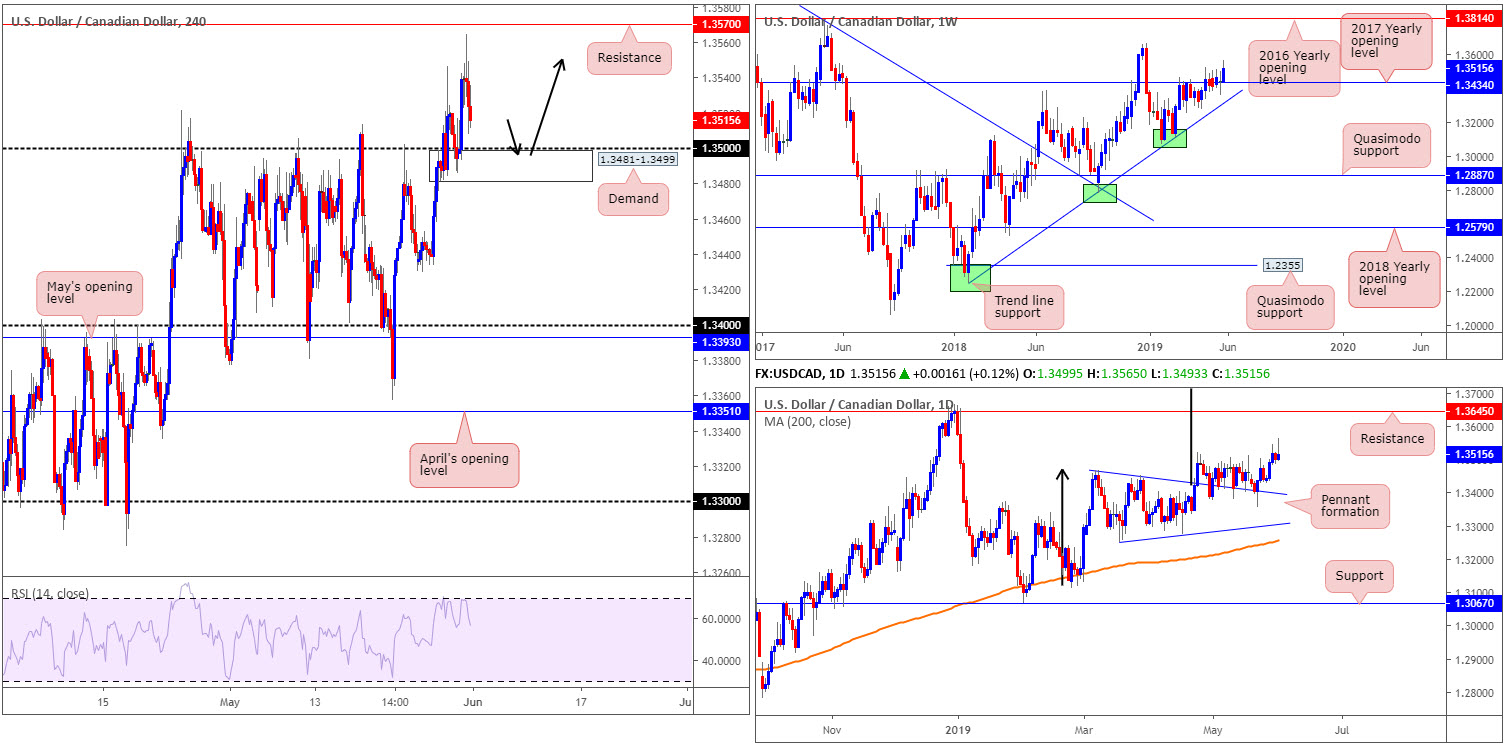Click the RSI (14, close) indicator label
Screen dimensions: 1505x744
click(x=49, y=594)
